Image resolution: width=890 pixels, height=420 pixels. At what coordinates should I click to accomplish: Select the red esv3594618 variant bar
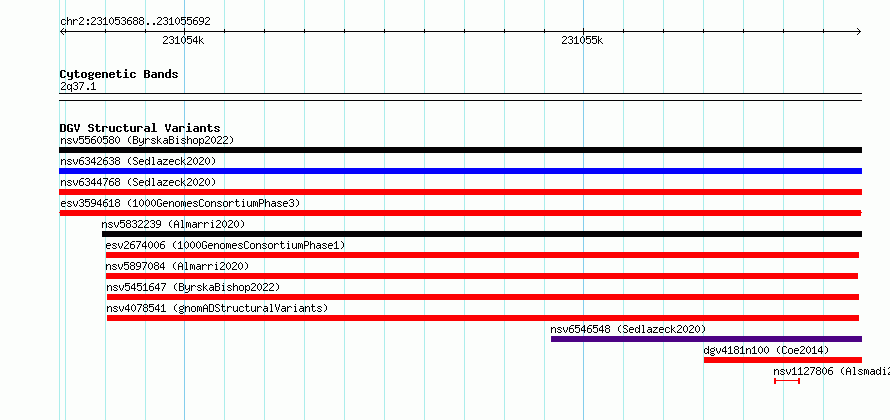tap(460, 213)
